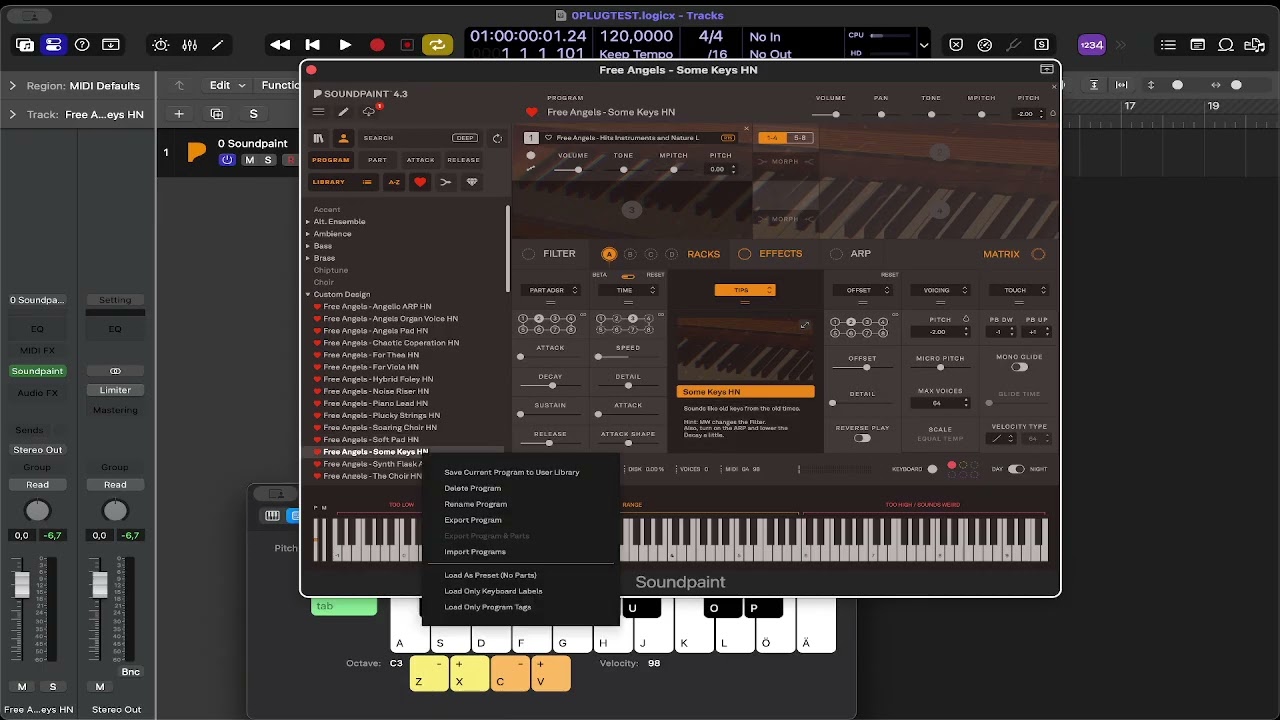Screen dimensions: 1280x720
Task: Choose Export Program from context menu
Action: pos(473,520)
